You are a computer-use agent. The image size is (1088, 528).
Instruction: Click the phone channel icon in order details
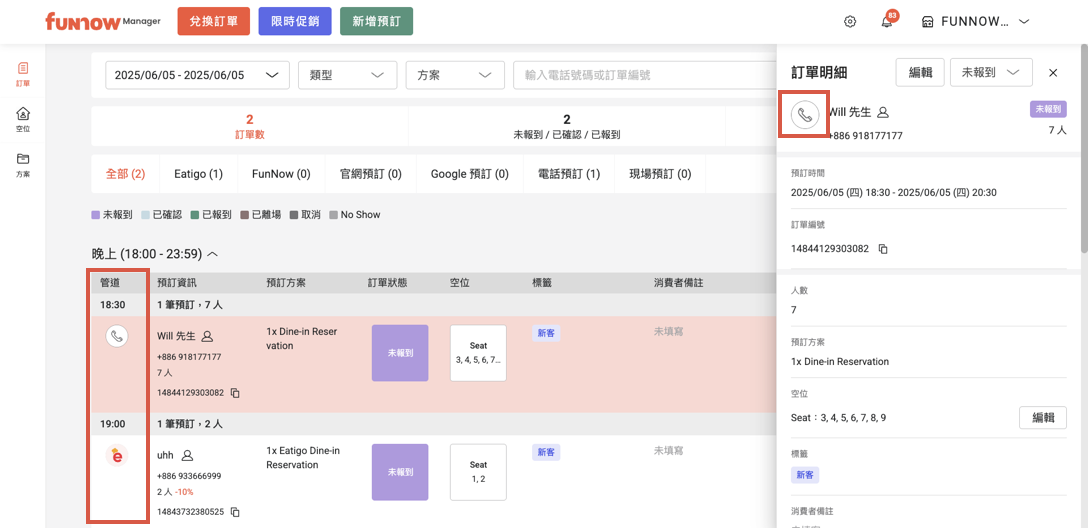pos(805,114)
